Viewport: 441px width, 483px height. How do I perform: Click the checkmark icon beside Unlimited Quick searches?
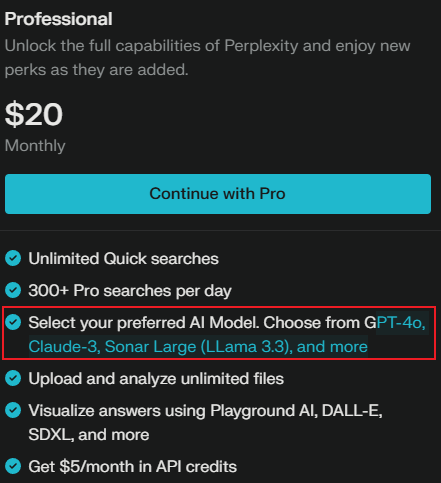coord(13,258)
